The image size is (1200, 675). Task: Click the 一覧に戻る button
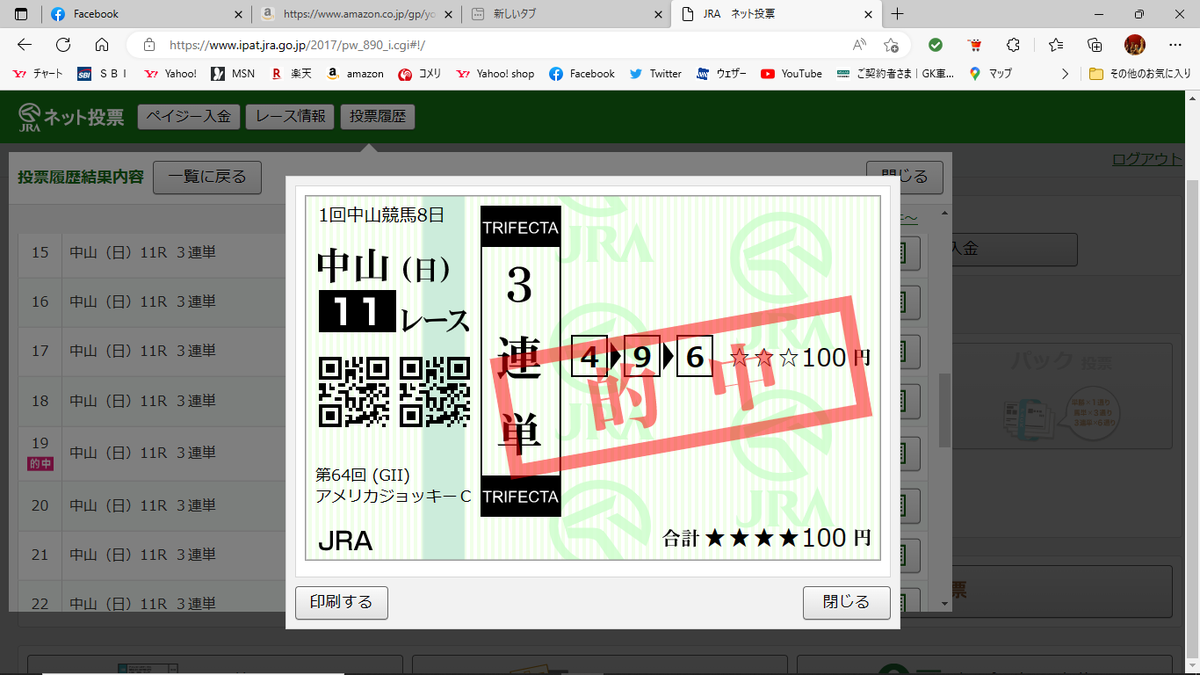coord(208,177)
